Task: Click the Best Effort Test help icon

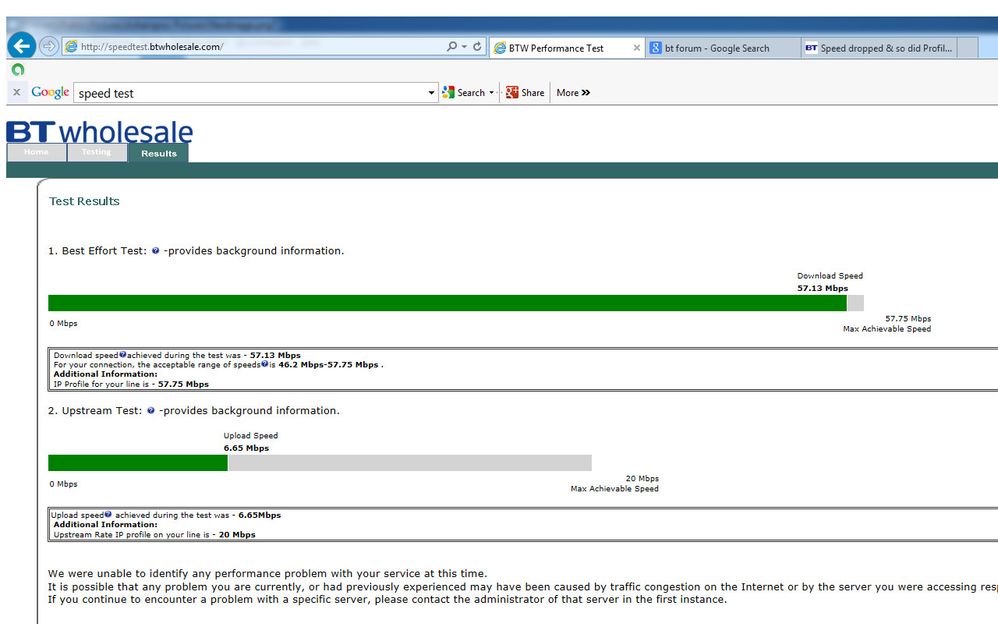Action: click(x=155, y=251)
